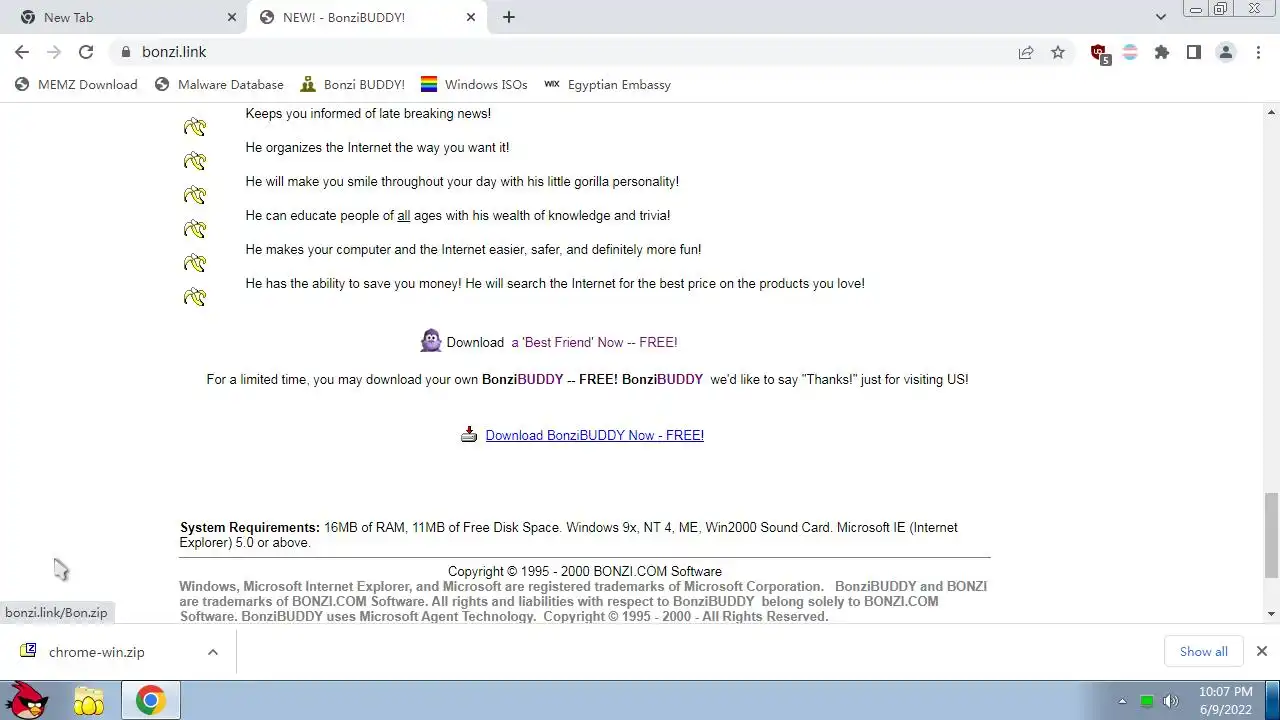Bookmark this page with the star icon

coord(1058,52)
